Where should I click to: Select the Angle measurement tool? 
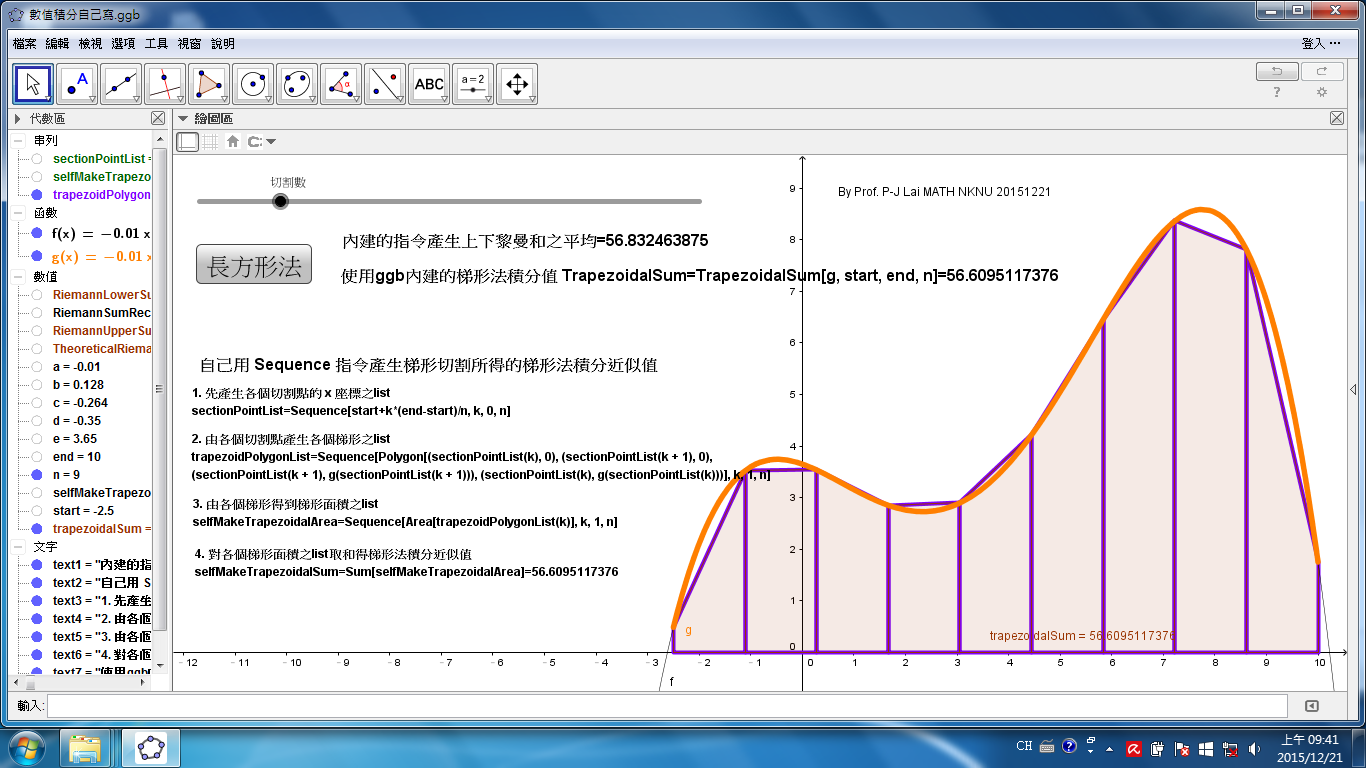click(340, 84)
